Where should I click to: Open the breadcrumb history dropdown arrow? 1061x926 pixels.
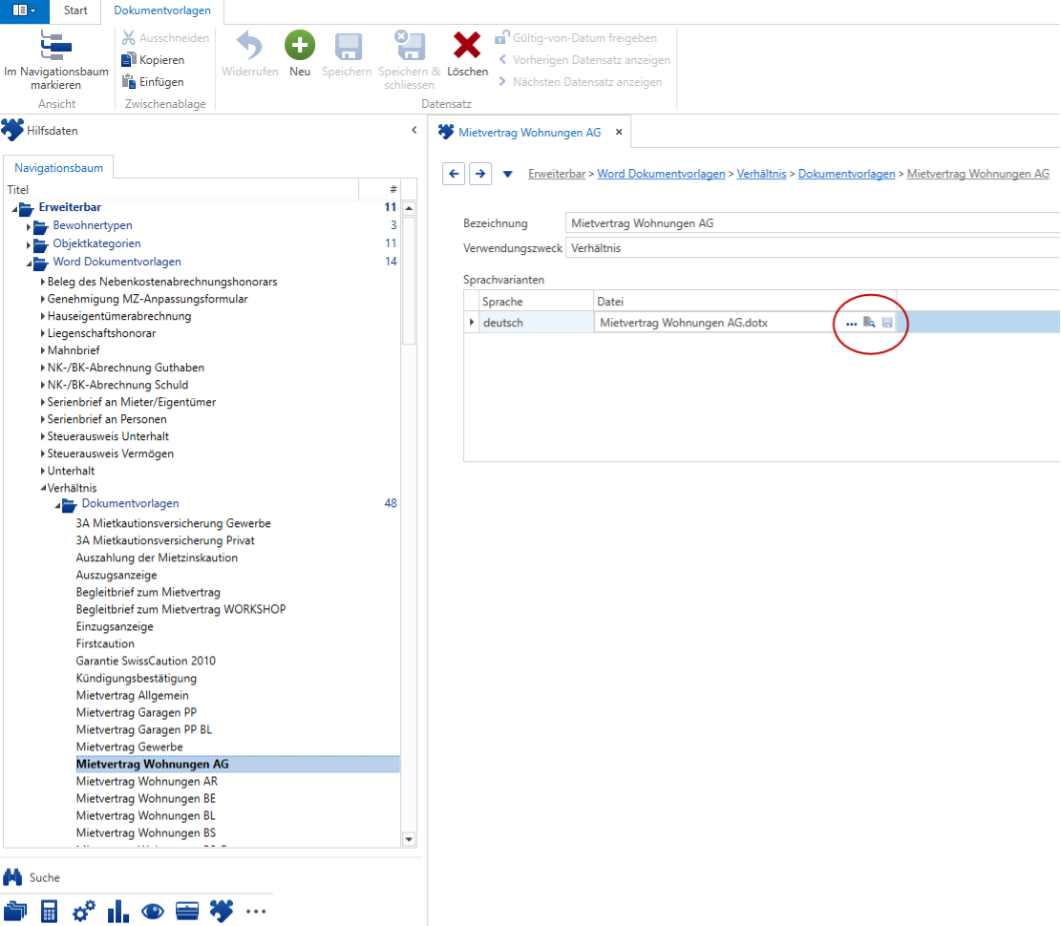507,174
